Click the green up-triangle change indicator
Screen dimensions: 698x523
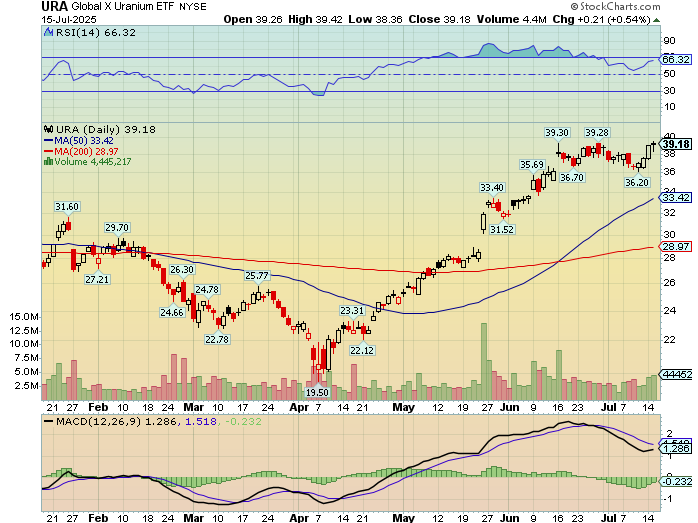[x=657, y=20]
